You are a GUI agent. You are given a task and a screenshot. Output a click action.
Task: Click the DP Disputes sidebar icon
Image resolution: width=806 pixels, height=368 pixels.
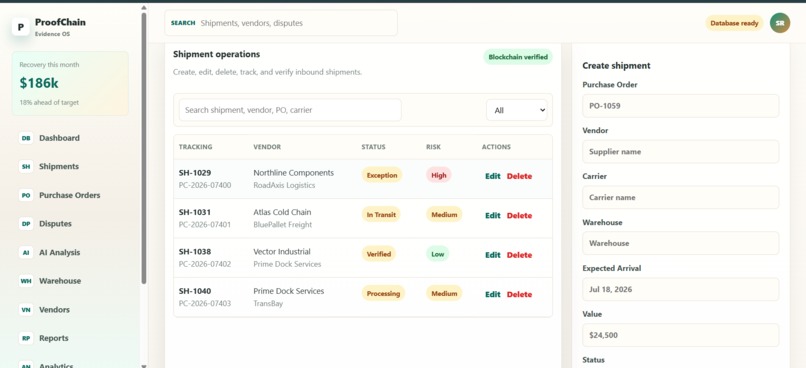pos(26,224)
